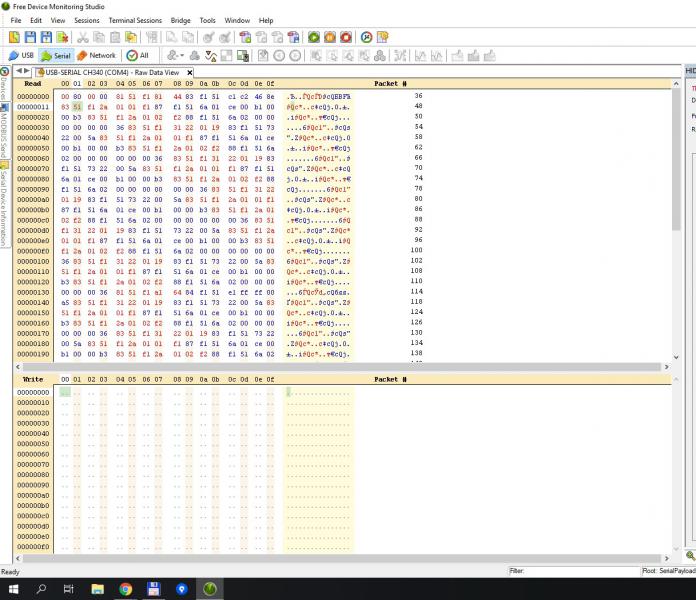The image size is (696, 600).
Task: Click the green Start monitoring button
Action: click(313, 37)
